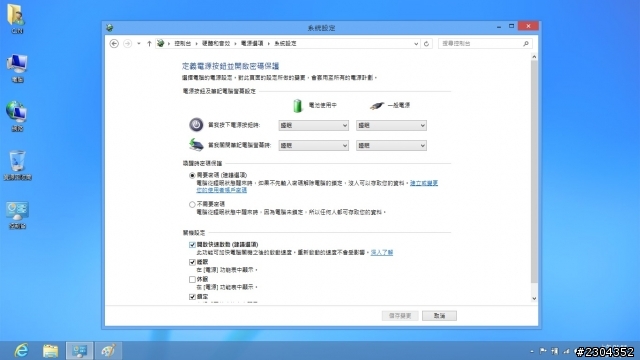Image resolution: width=640 pixels, height=360 pixels.
Task: Select the 電腦 desktop icon
Action: (x=17, y=68)
